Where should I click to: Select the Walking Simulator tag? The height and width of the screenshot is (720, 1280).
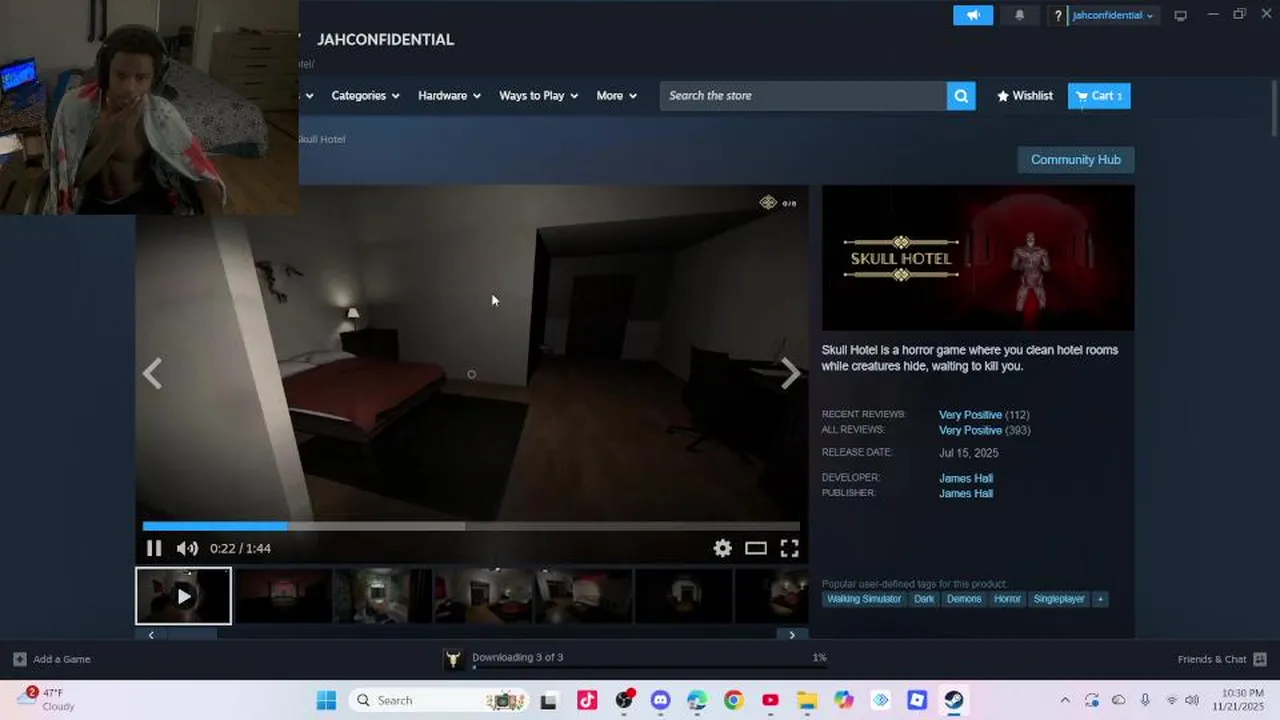point(864,599)
